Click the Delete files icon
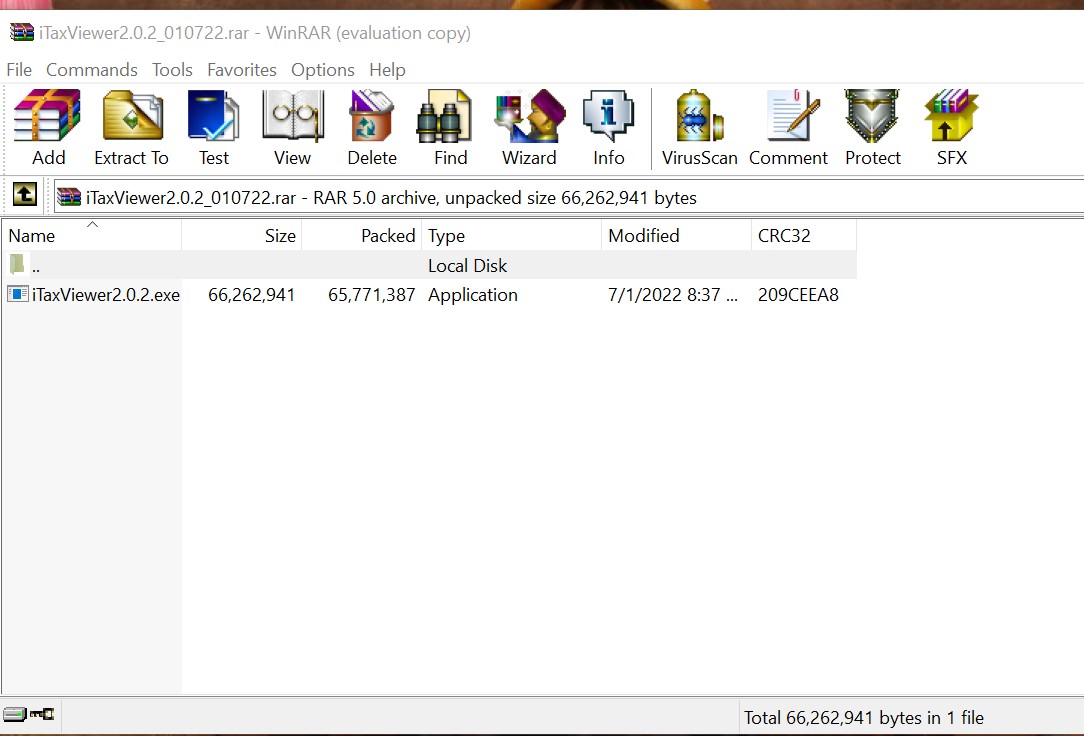 pos(372,116)
